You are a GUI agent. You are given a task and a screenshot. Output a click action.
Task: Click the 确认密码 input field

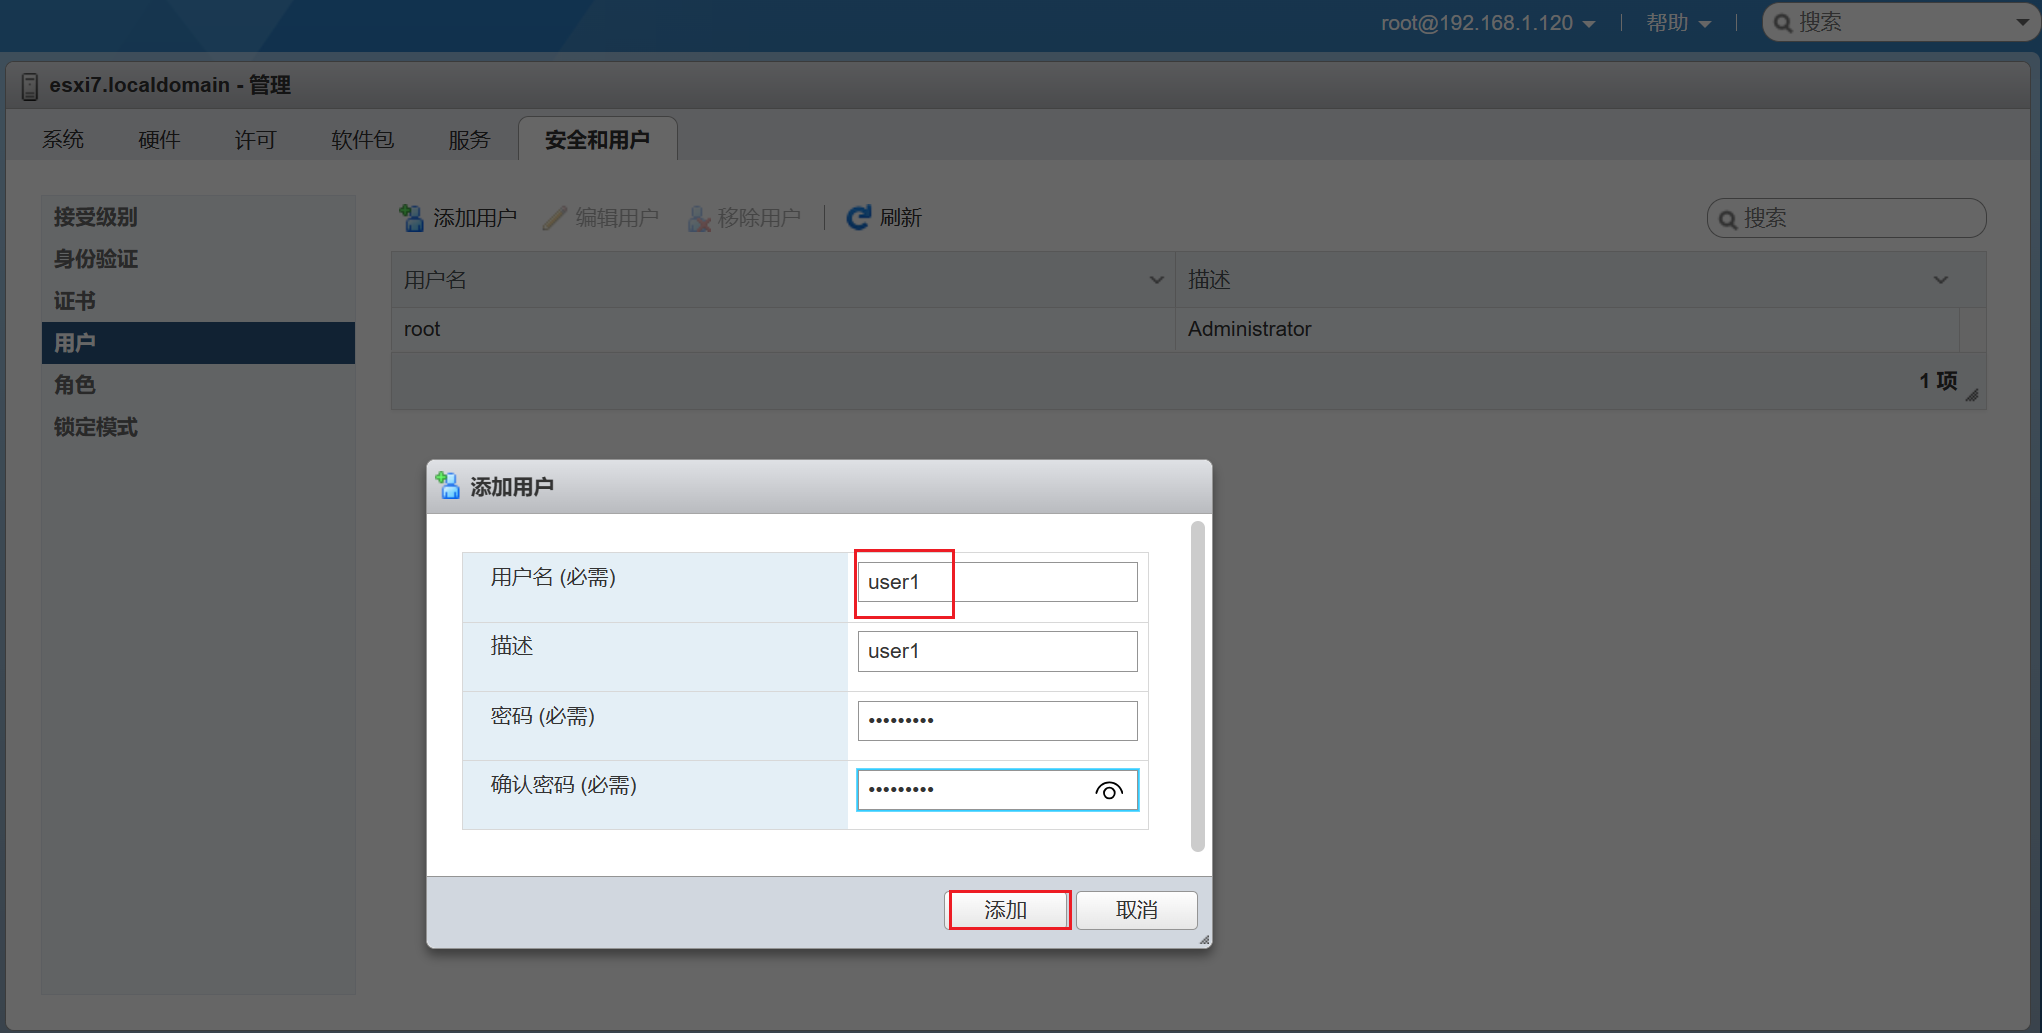point(997,790)
